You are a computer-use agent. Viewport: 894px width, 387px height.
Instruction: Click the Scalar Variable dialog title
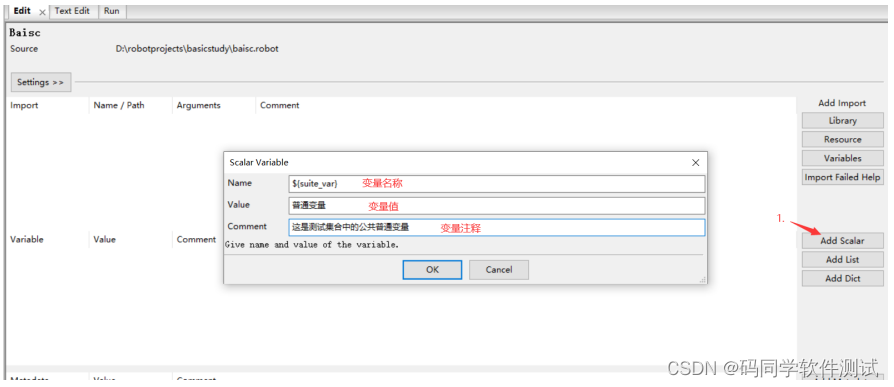259,162
